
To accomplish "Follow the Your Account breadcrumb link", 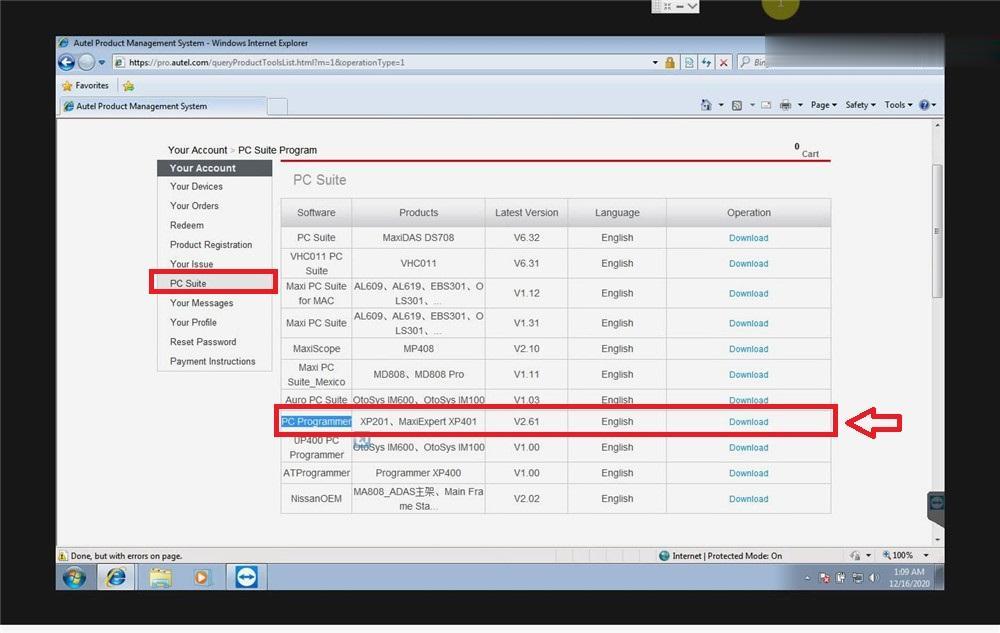I will (x=197, y=150).
